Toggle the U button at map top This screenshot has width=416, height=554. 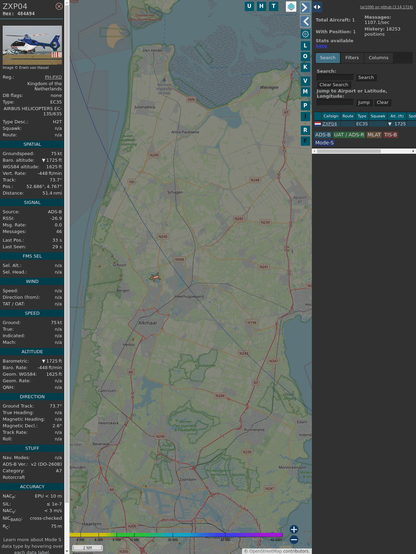(249, 6)
